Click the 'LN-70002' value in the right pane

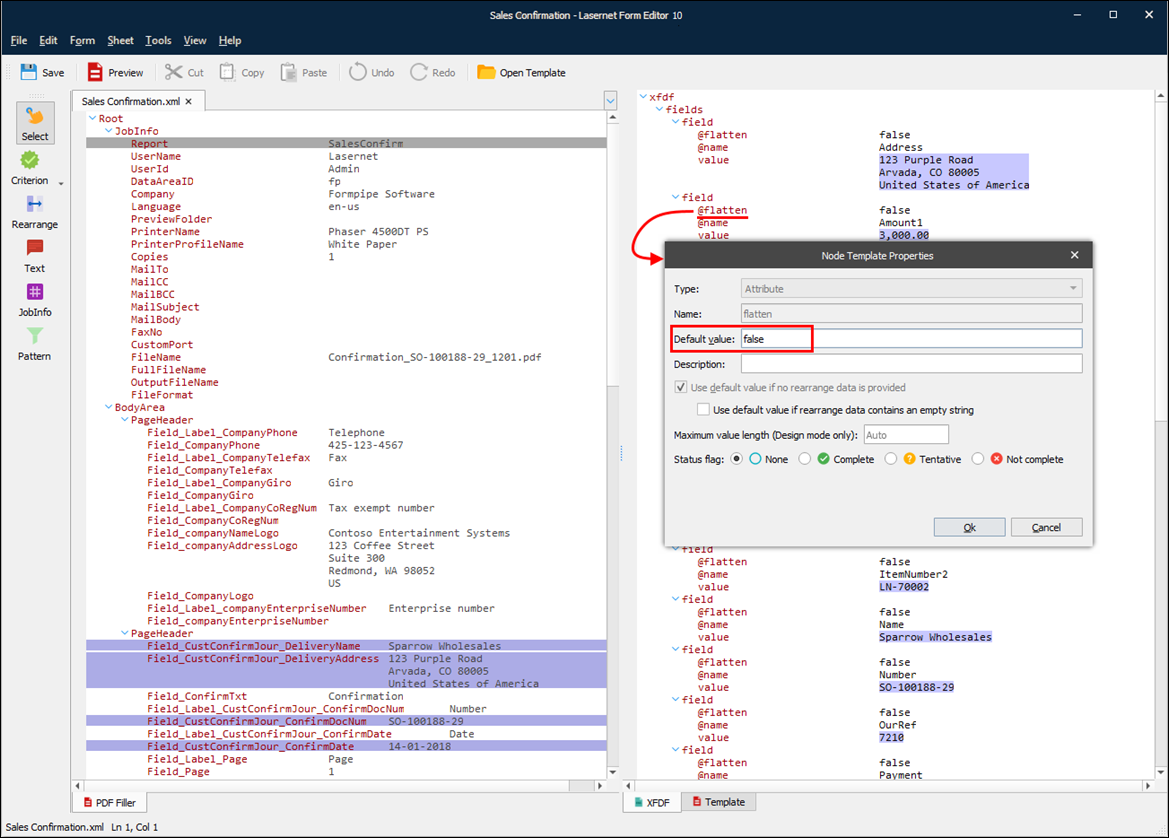pyautogui.click(x=904, y=587)
